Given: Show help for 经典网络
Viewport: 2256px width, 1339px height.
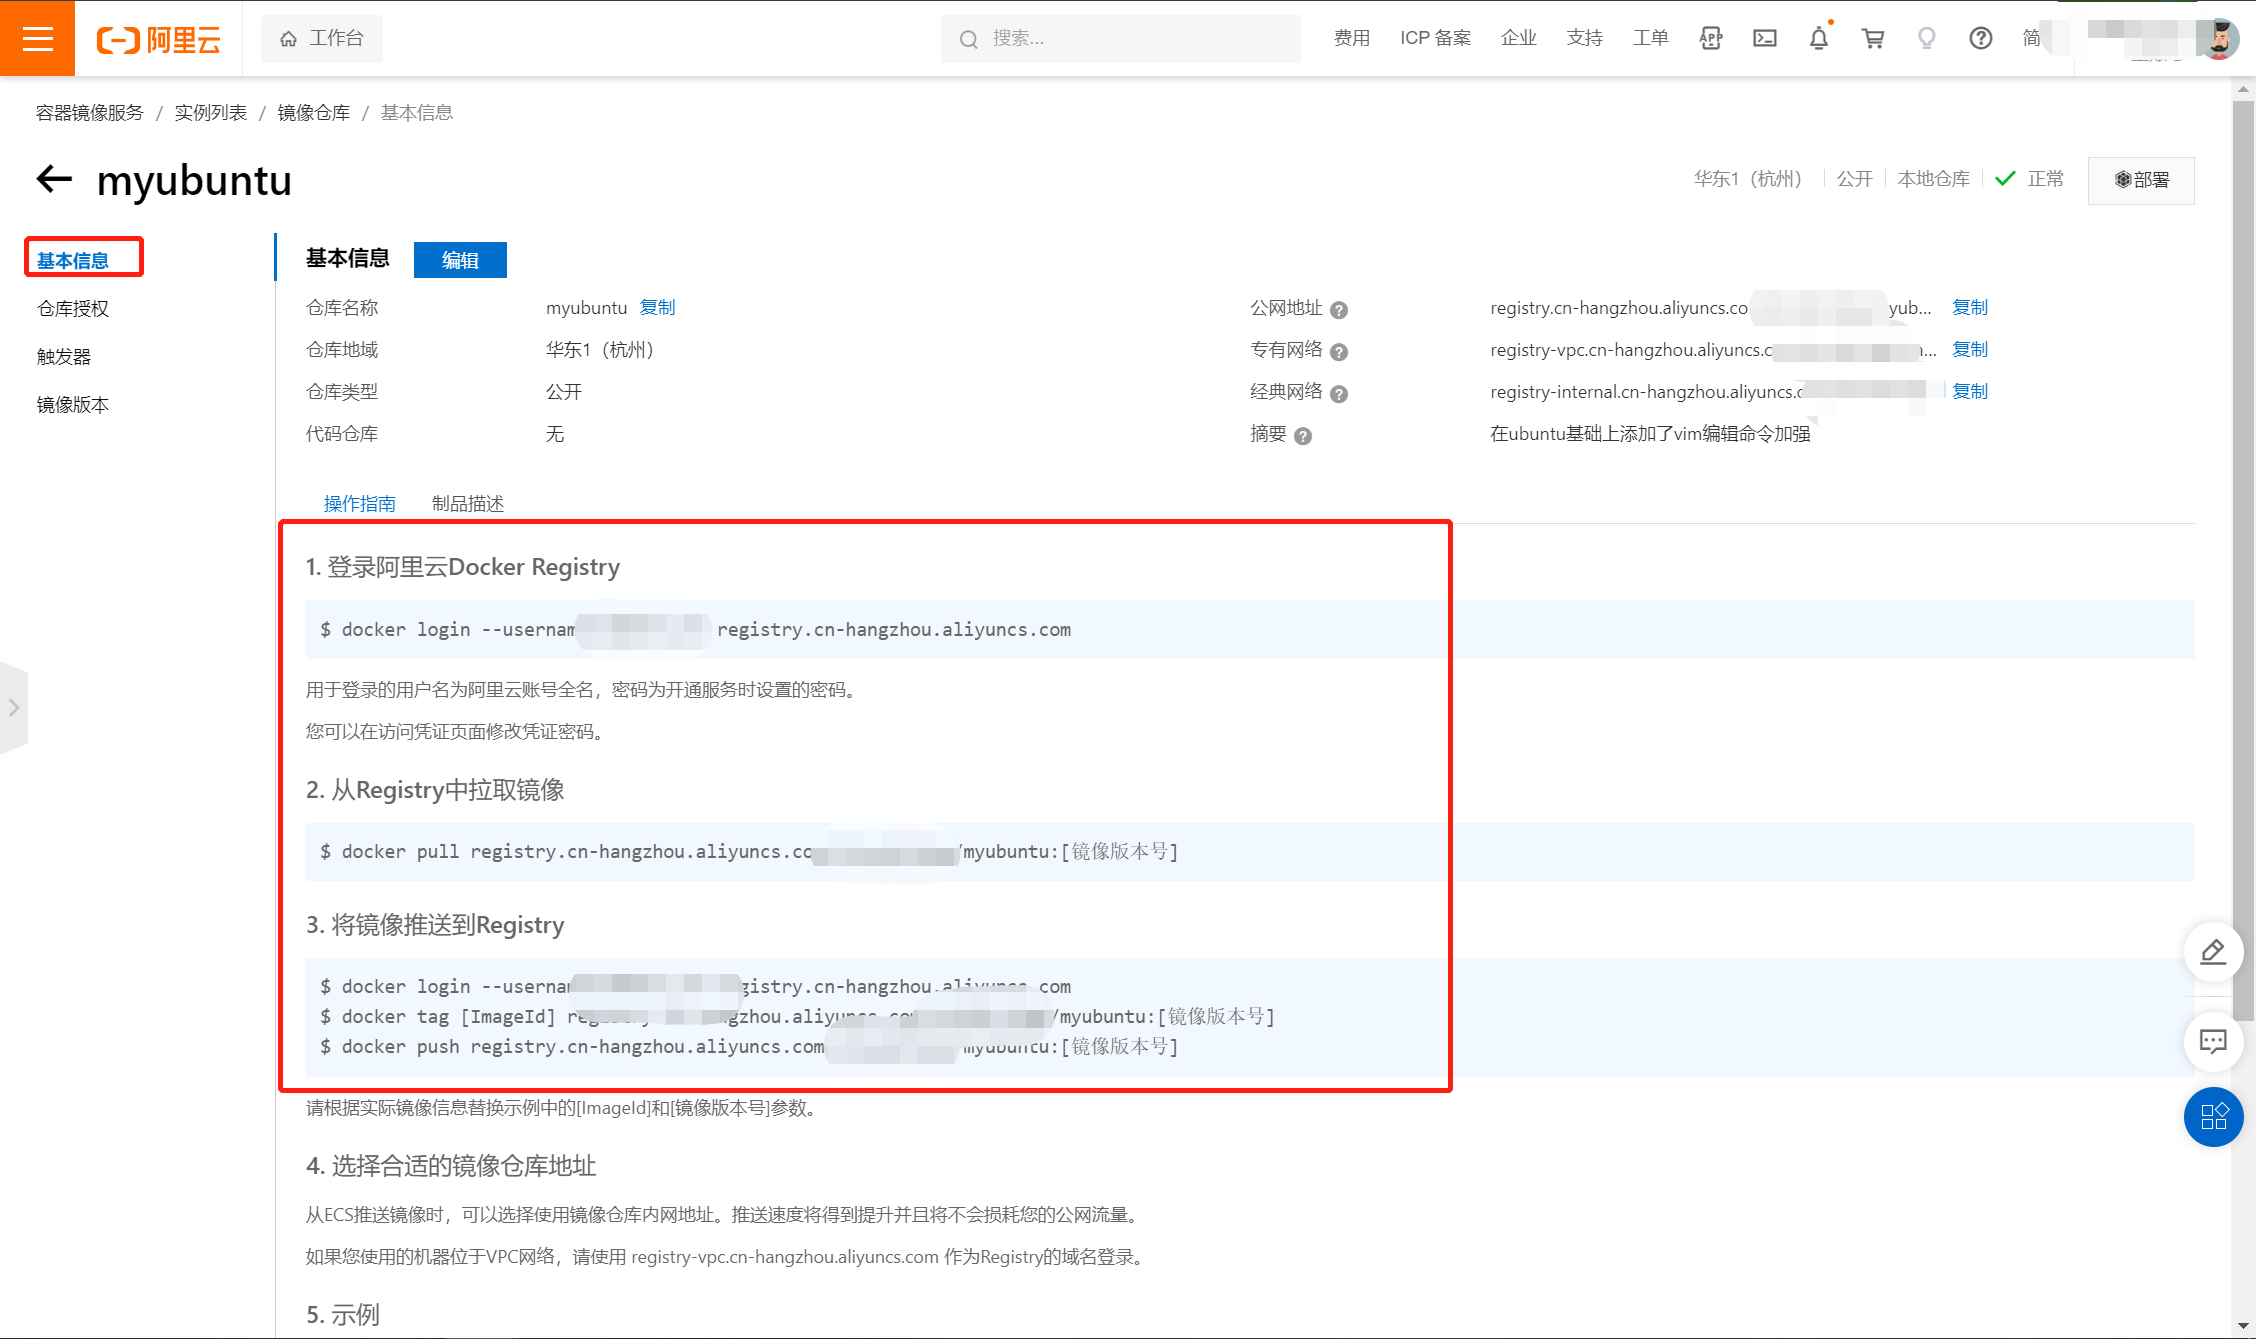Looking at the screenshot, I should [x=1339, y=394].
